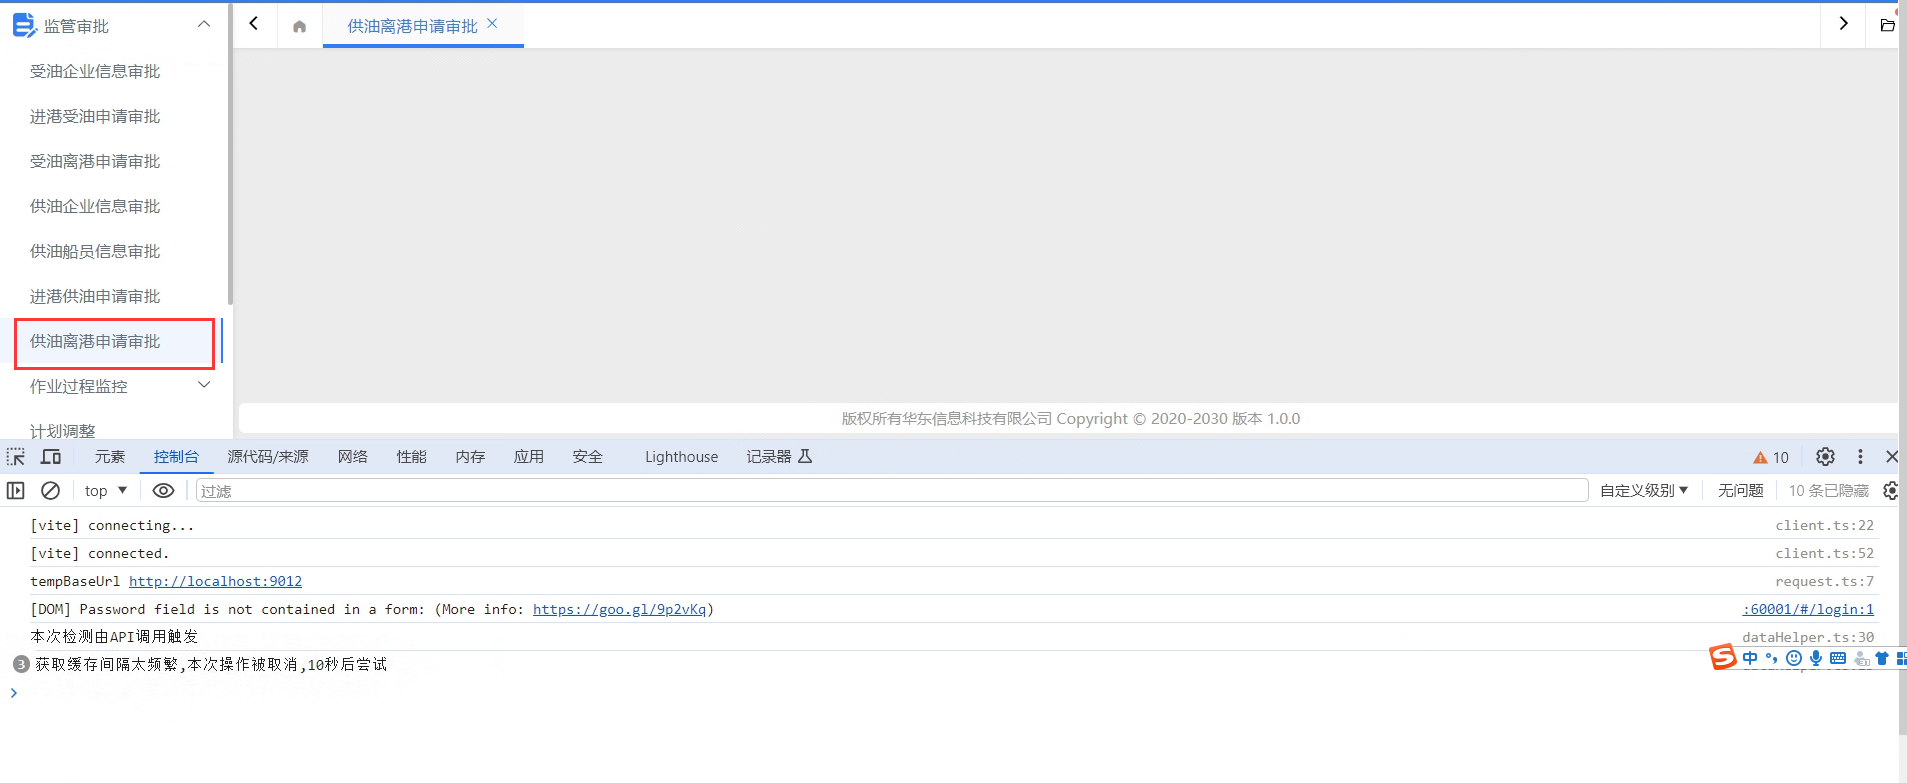Create live expression with eye icon
The width and height of the screenshot is (1907, 783).
(x=163, y=491)
